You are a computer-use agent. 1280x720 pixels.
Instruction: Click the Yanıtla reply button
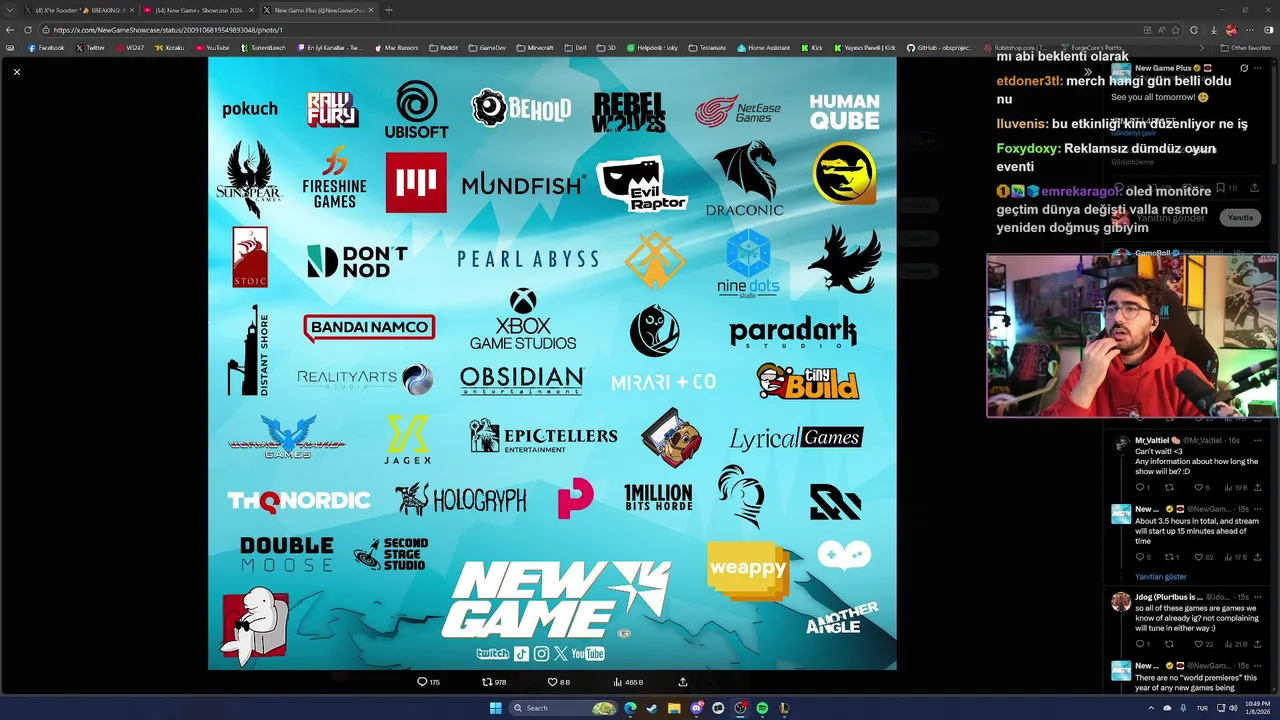1240,217
